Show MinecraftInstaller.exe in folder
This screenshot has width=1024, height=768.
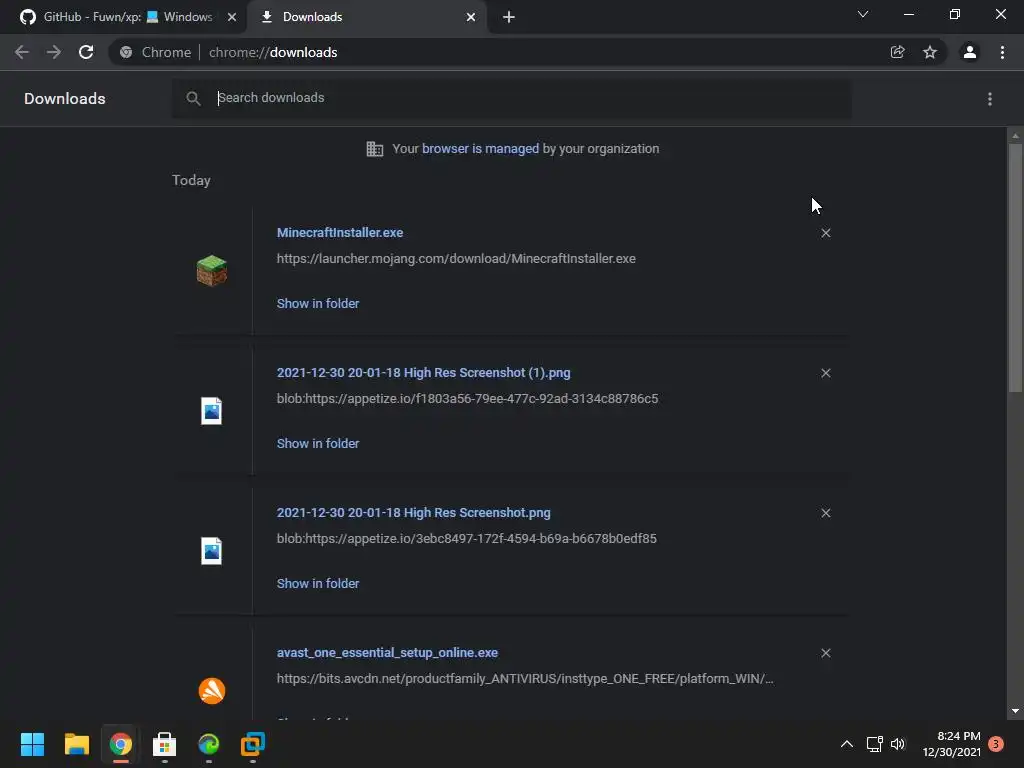[318, 304]
